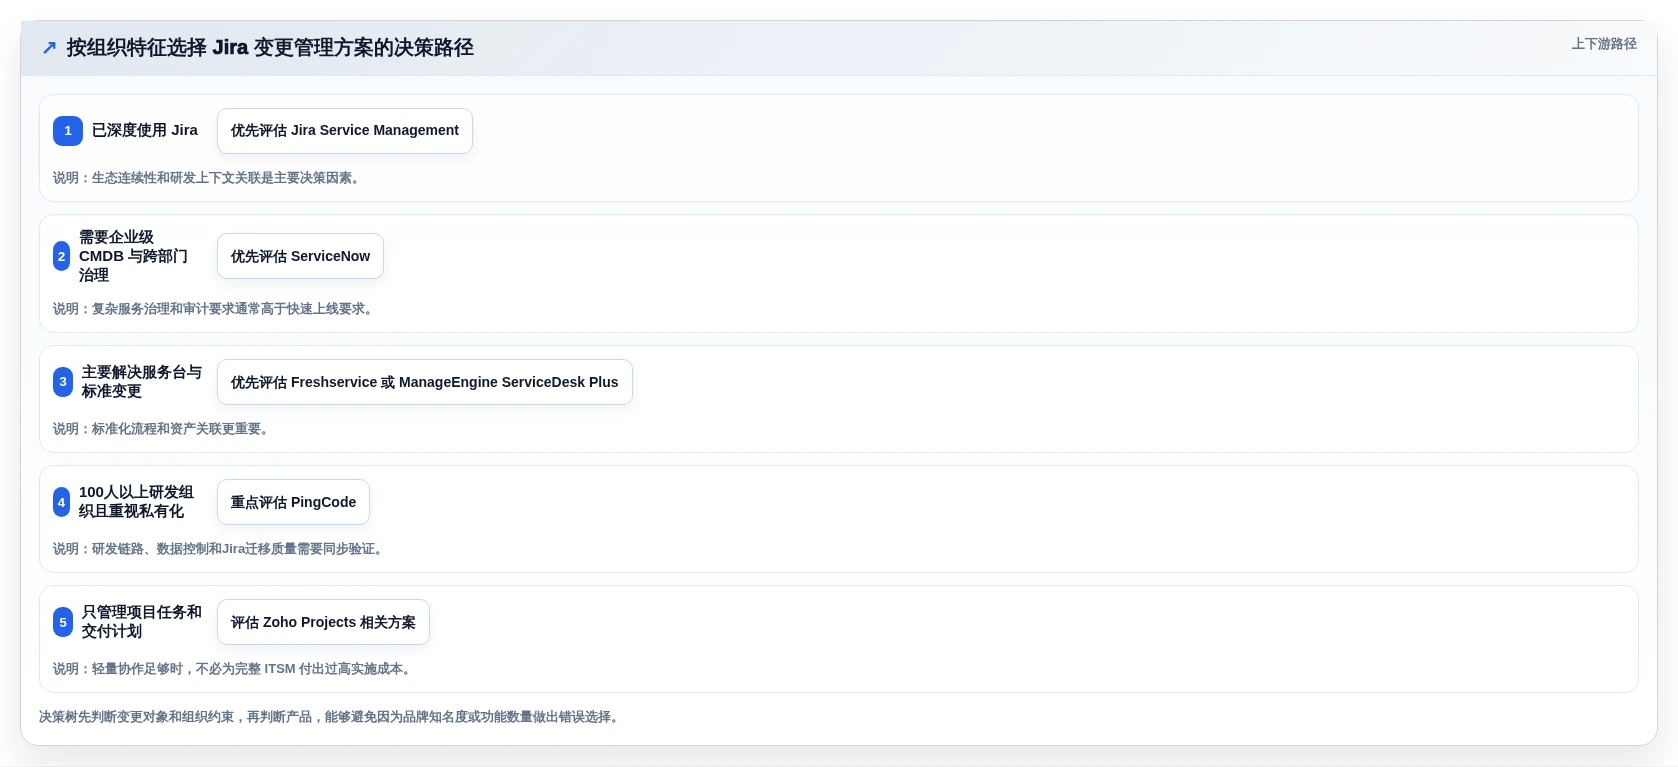Click the heading 按组织特征选择 Jira 变更管理方案的决策路径
The height and width of the screenshot is (767, 1678).
tap(270, 48)
